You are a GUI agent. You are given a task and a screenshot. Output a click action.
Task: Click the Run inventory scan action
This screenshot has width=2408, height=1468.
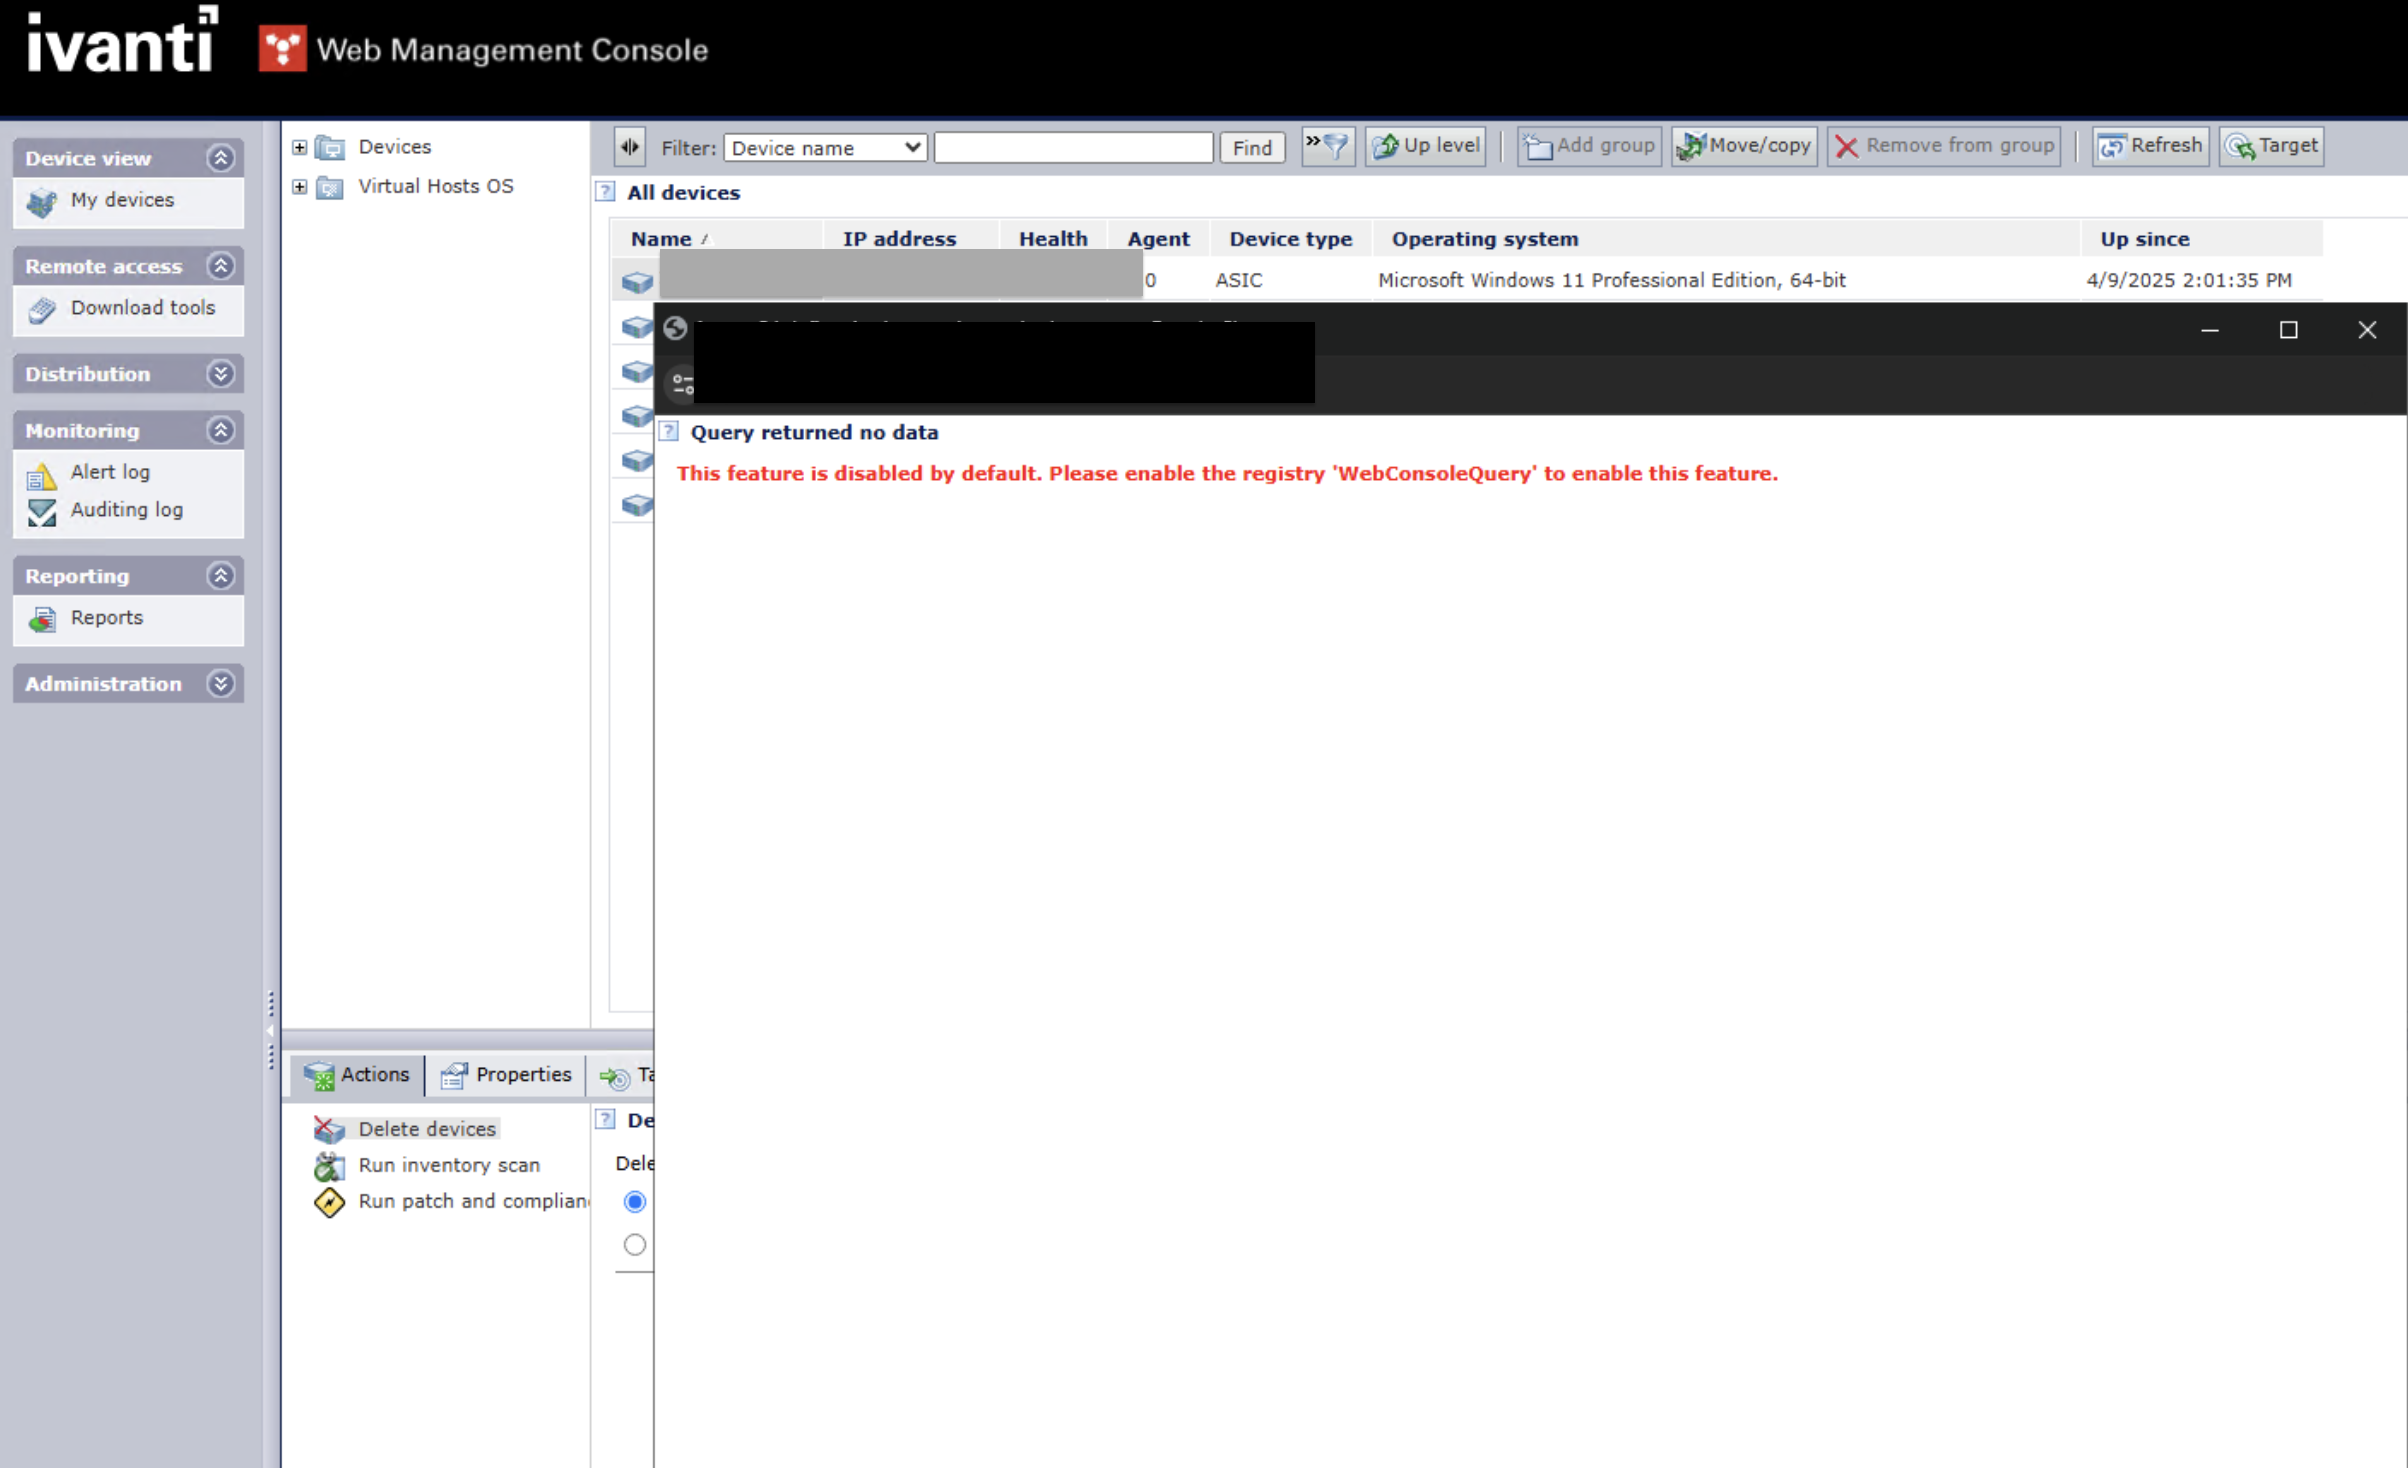click(448, 1165)
